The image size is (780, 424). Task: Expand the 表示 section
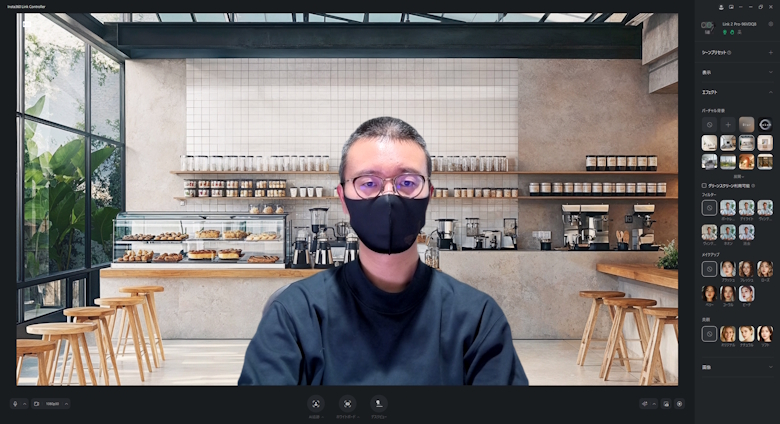(x=770, y=72)
